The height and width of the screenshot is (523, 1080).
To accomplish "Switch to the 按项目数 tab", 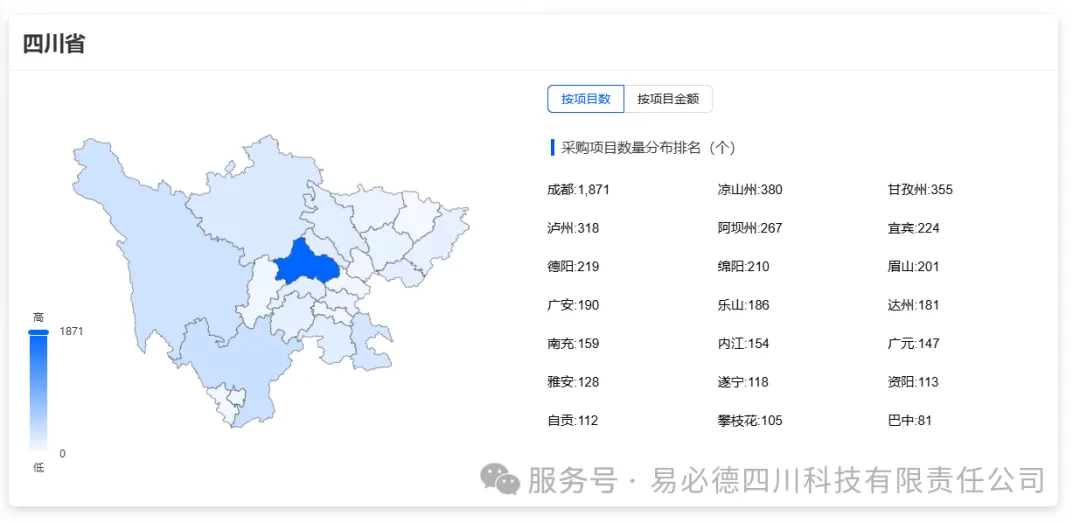I will coord(585,99).
